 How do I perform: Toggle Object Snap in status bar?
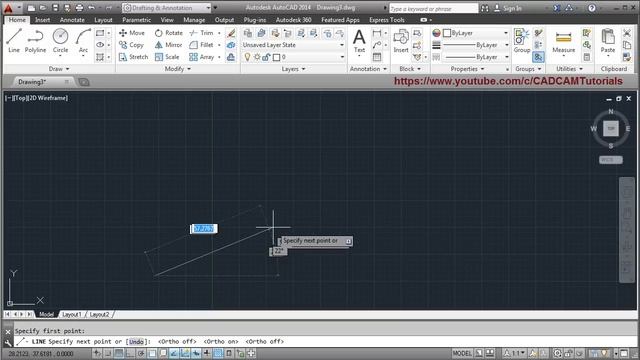click(x=152, y=353)
